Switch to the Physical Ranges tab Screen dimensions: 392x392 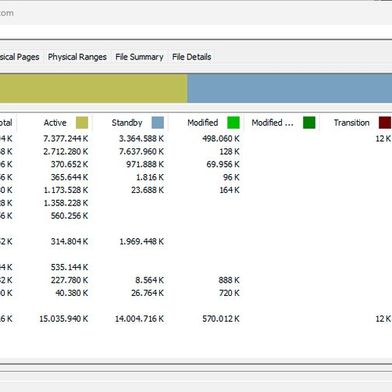point(77,57)
